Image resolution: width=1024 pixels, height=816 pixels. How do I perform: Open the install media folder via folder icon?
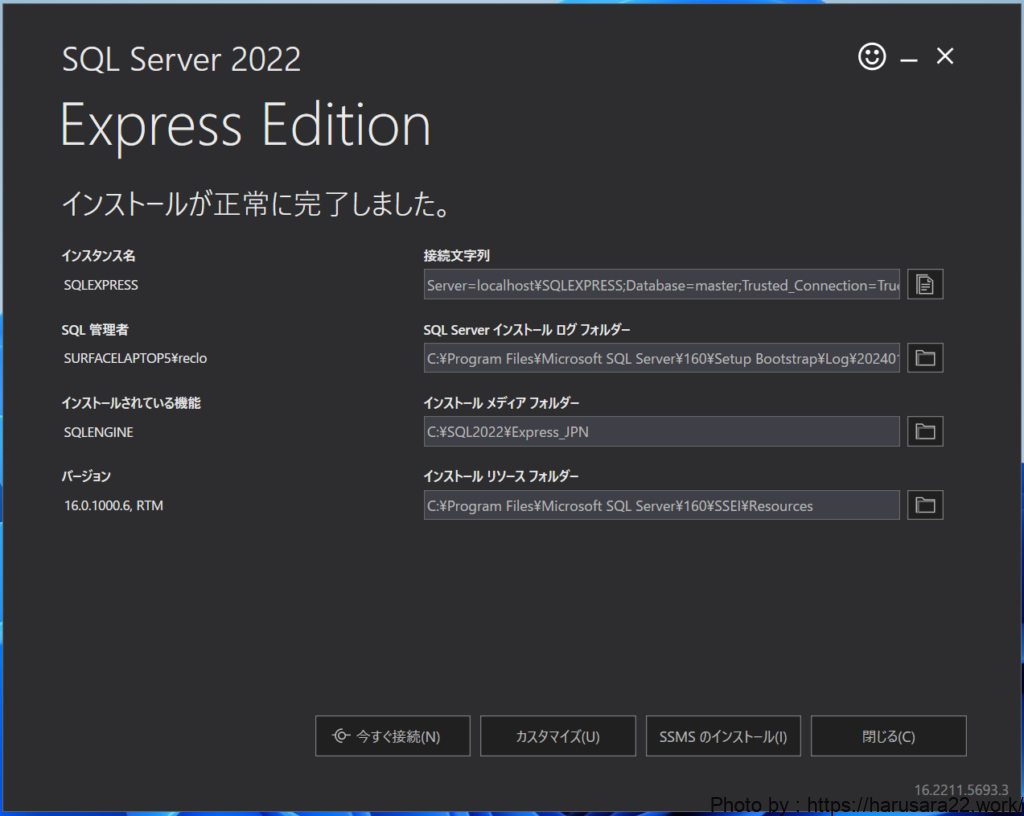[925, 432]
